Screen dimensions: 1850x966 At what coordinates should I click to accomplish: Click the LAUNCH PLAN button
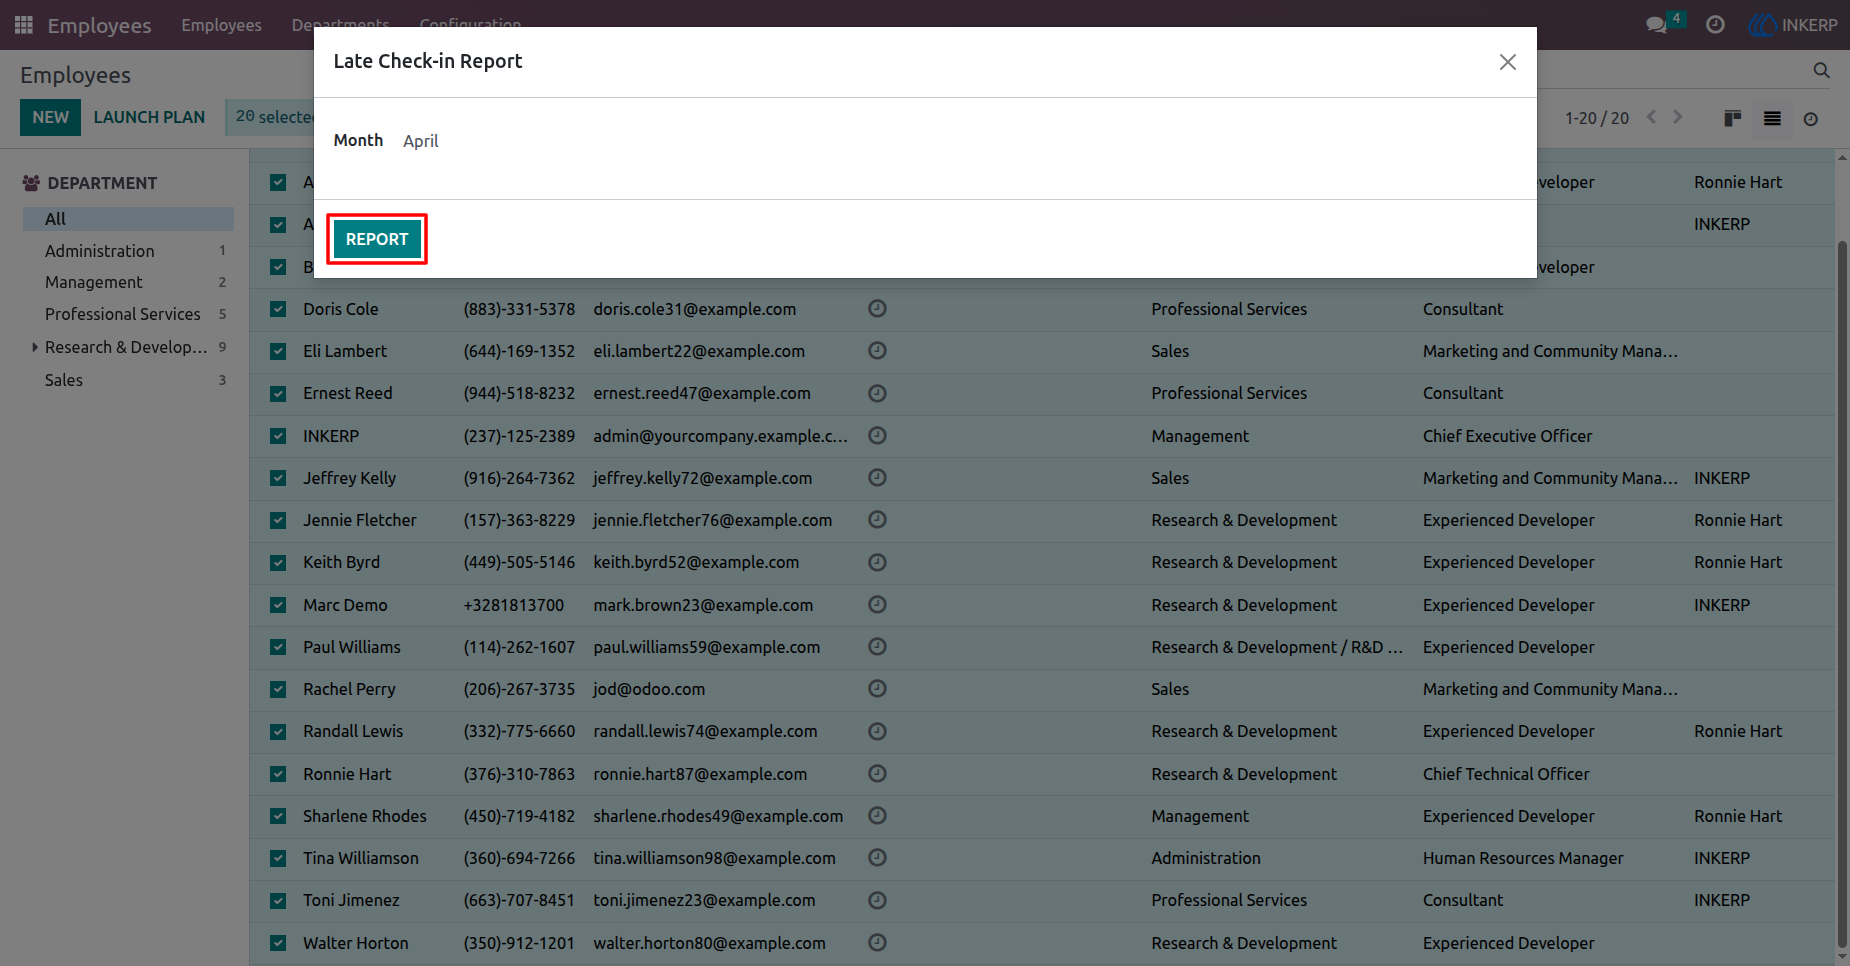(x=149, y=117)
